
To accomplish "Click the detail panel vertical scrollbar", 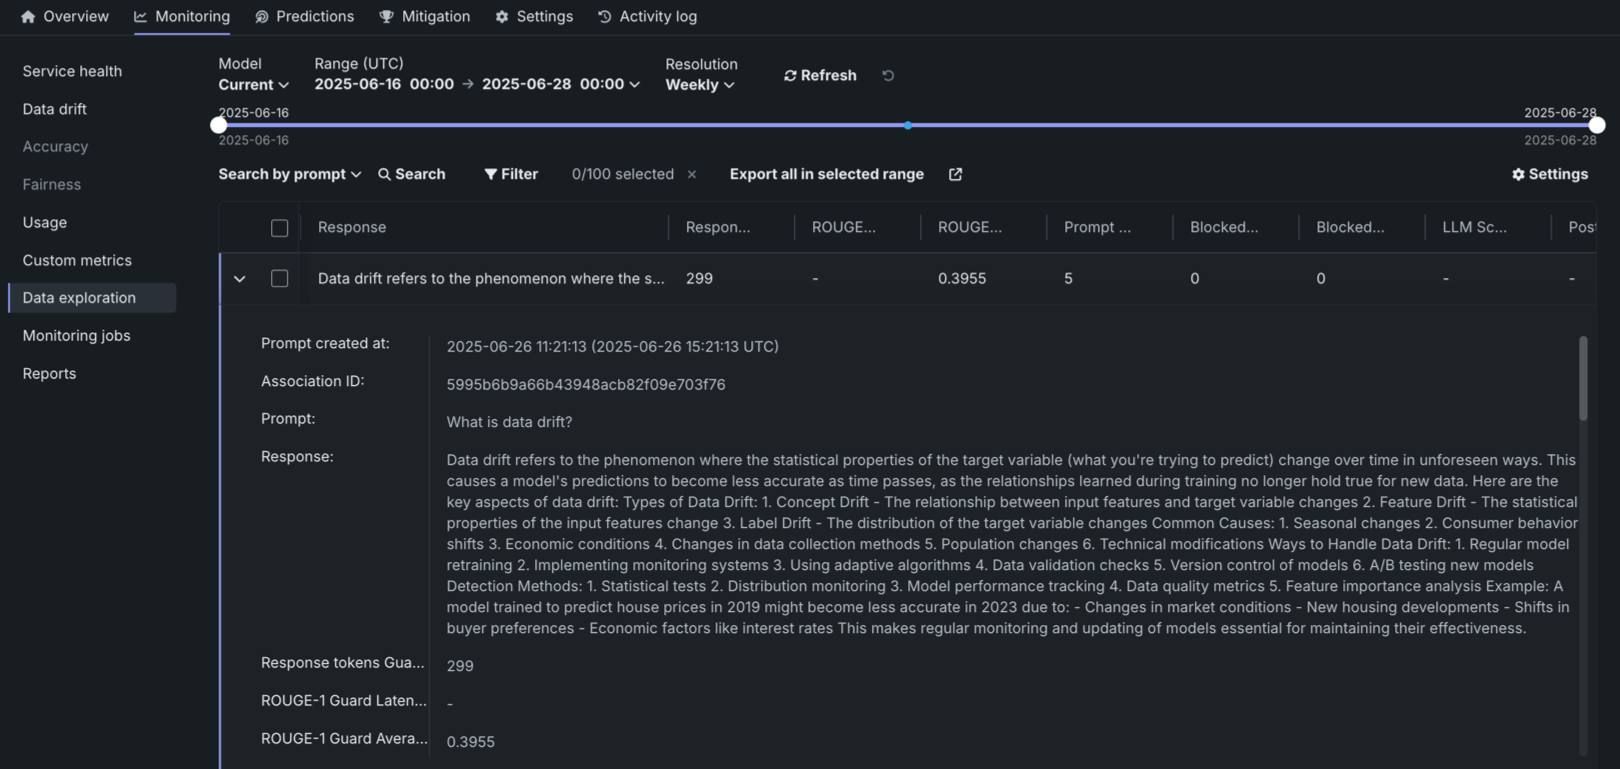I will click(x=1583, y=380).
